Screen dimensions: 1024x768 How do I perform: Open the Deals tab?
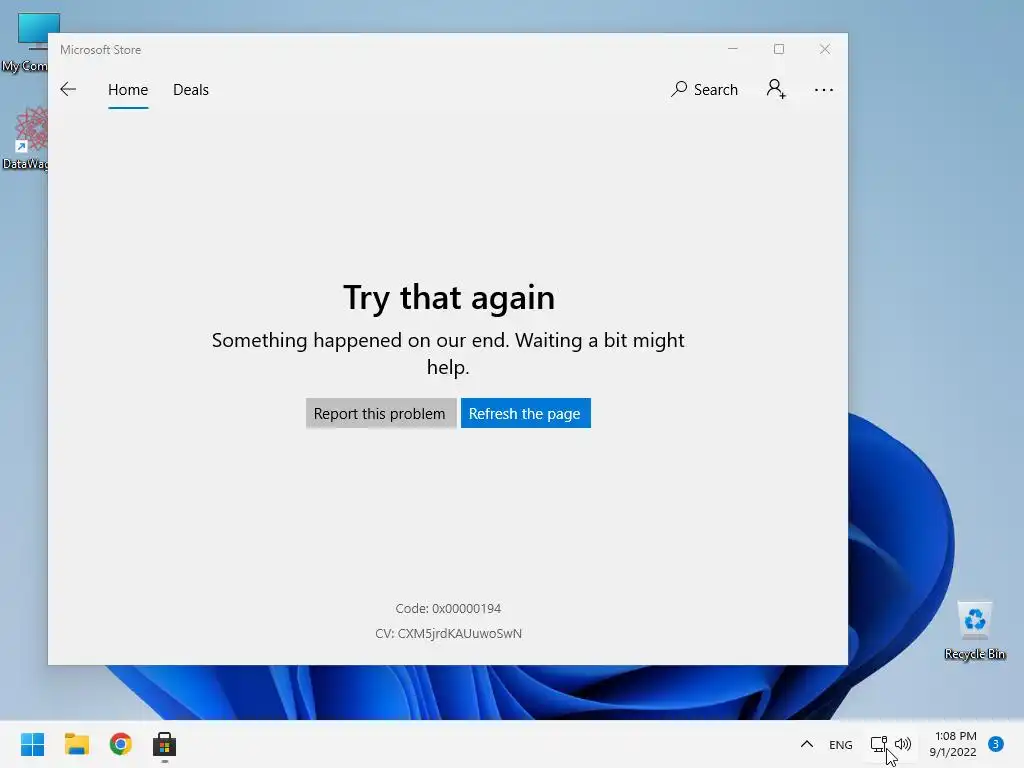(191, 89)
